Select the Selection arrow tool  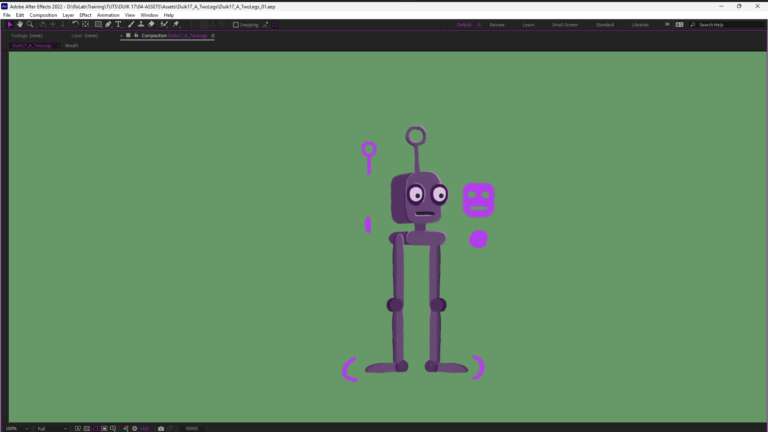click(x=9, y=24)
